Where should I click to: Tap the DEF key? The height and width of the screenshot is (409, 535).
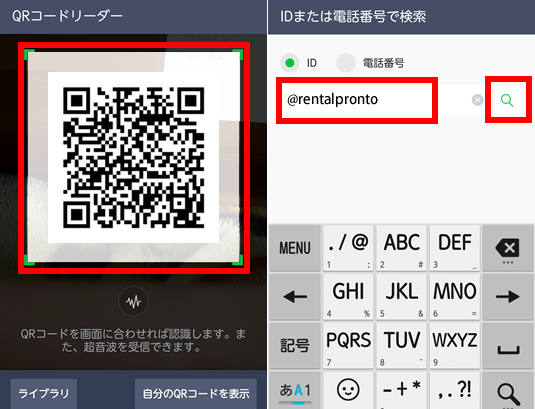pyautogui.click(x=455, y=248)
